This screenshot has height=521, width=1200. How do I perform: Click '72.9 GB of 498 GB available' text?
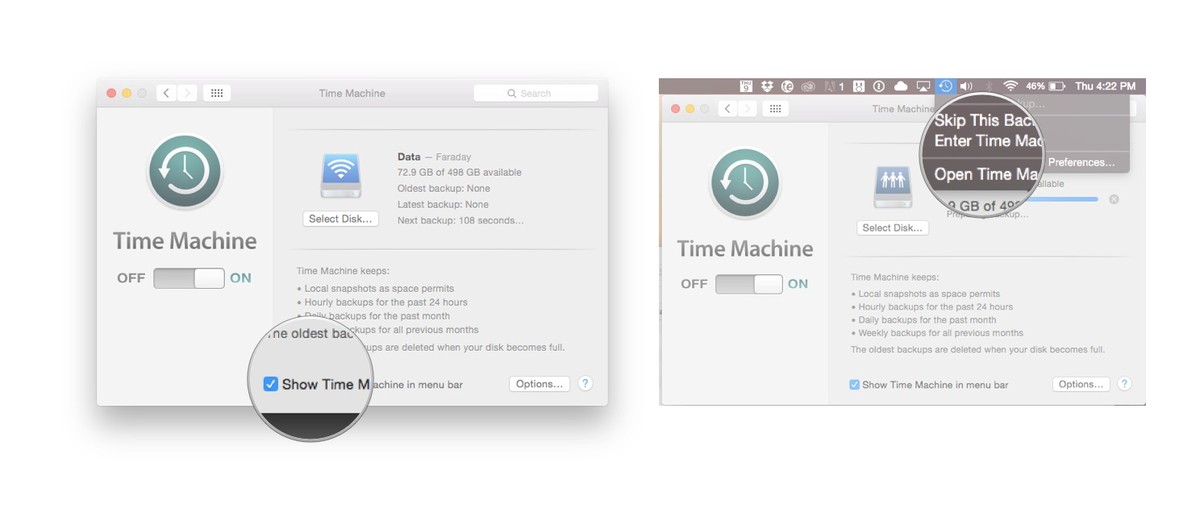[459, 172]
